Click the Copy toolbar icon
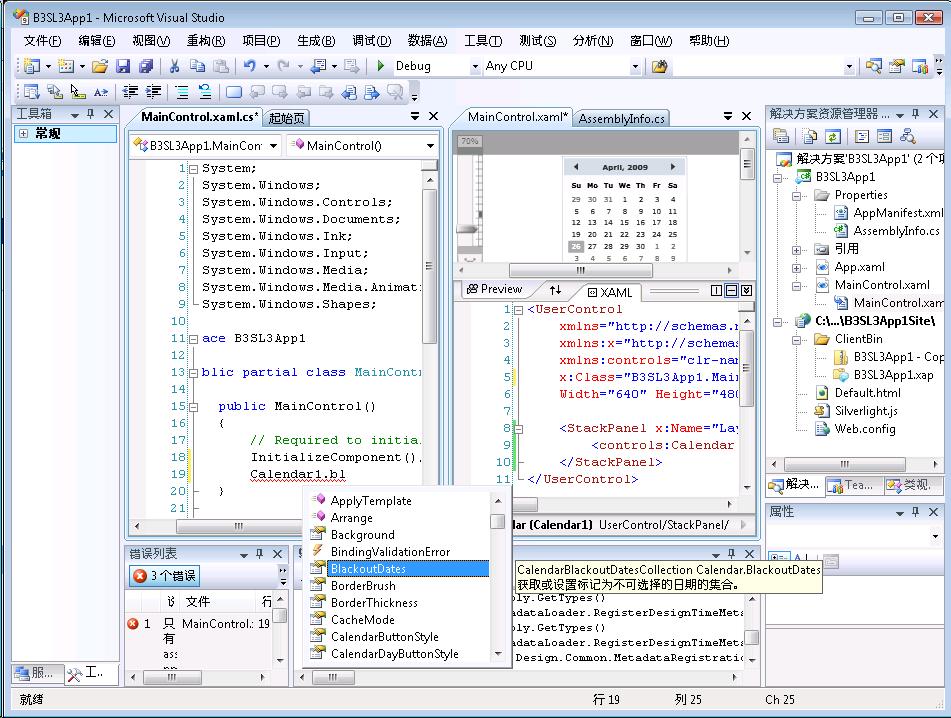Viewport: 951px width, 718px height. pyautogui.click(x=198, y=66)
